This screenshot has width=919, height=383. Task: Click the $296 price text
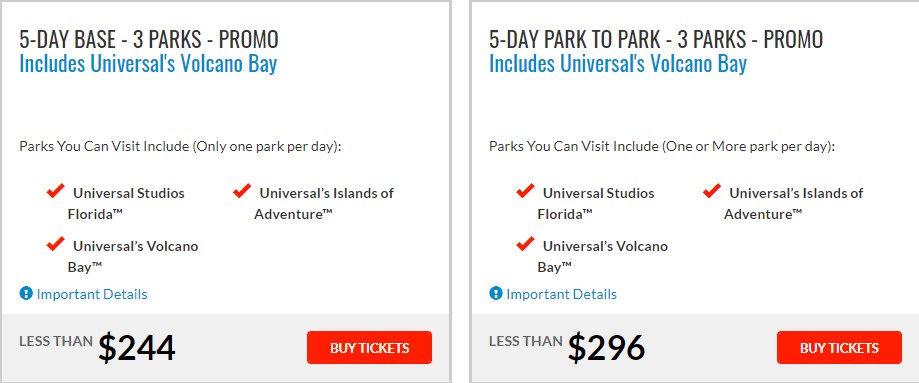click(607, 348)
